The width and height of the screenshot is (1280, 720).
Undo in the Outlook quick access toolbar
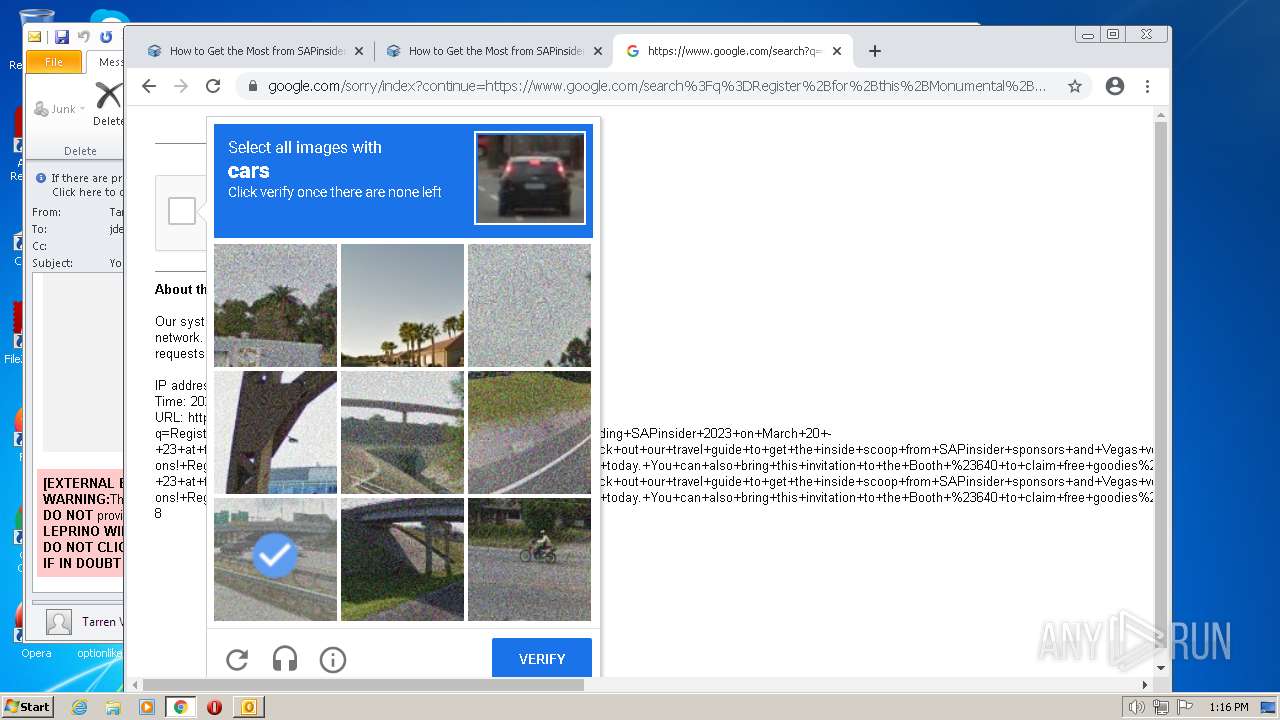pos(84,37)
